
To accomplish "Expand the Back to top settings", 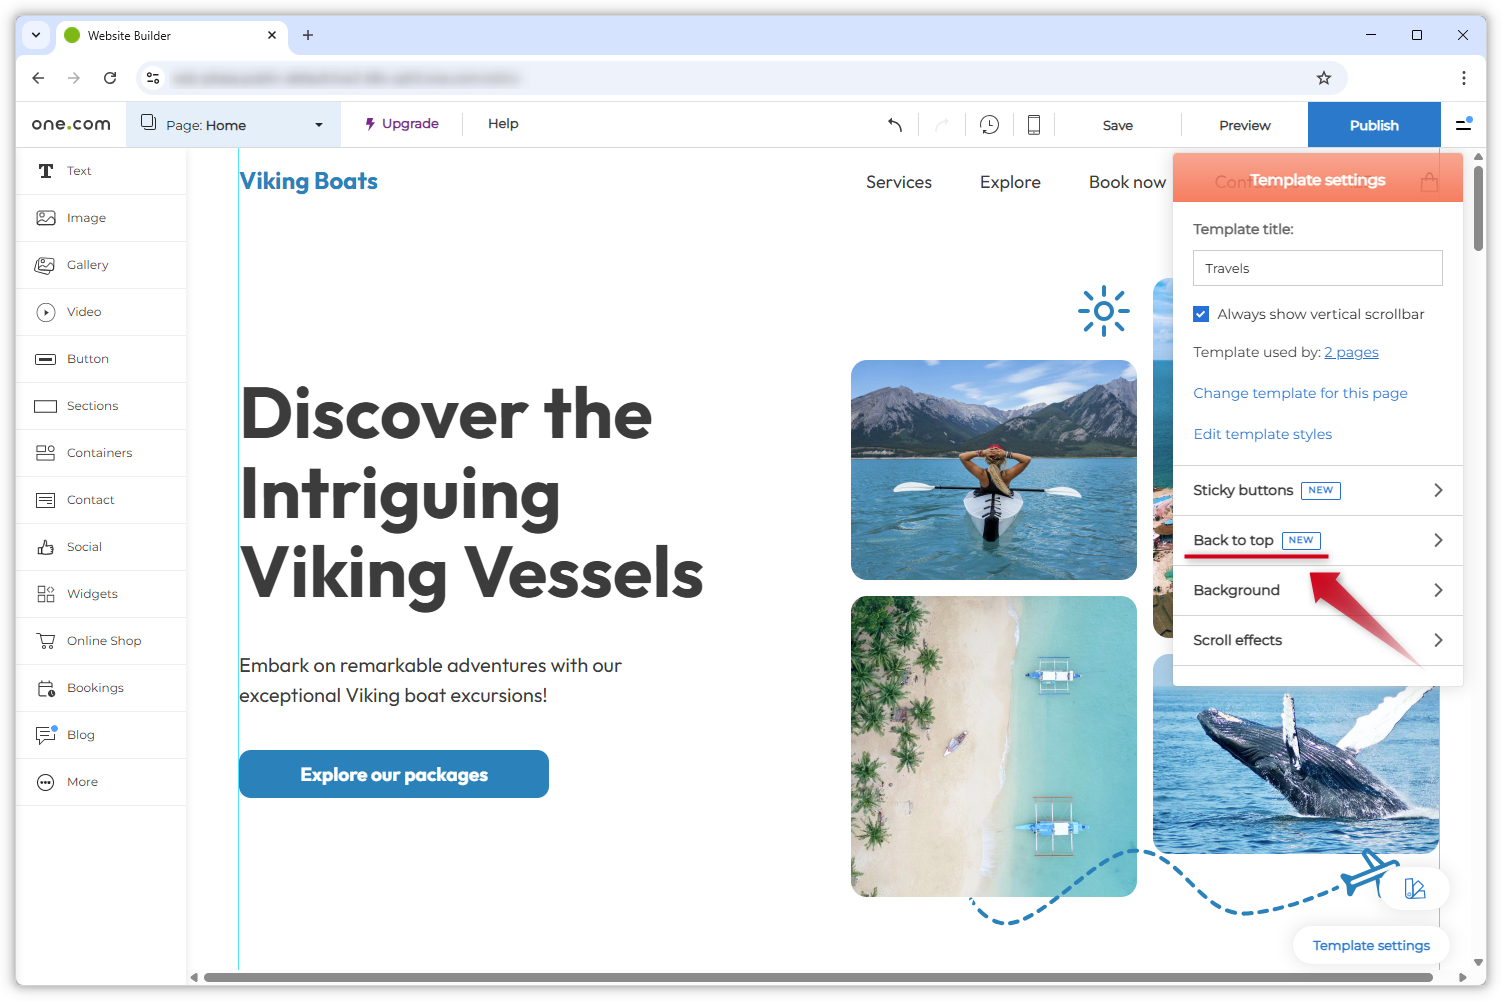I will tap(1317, 540).
